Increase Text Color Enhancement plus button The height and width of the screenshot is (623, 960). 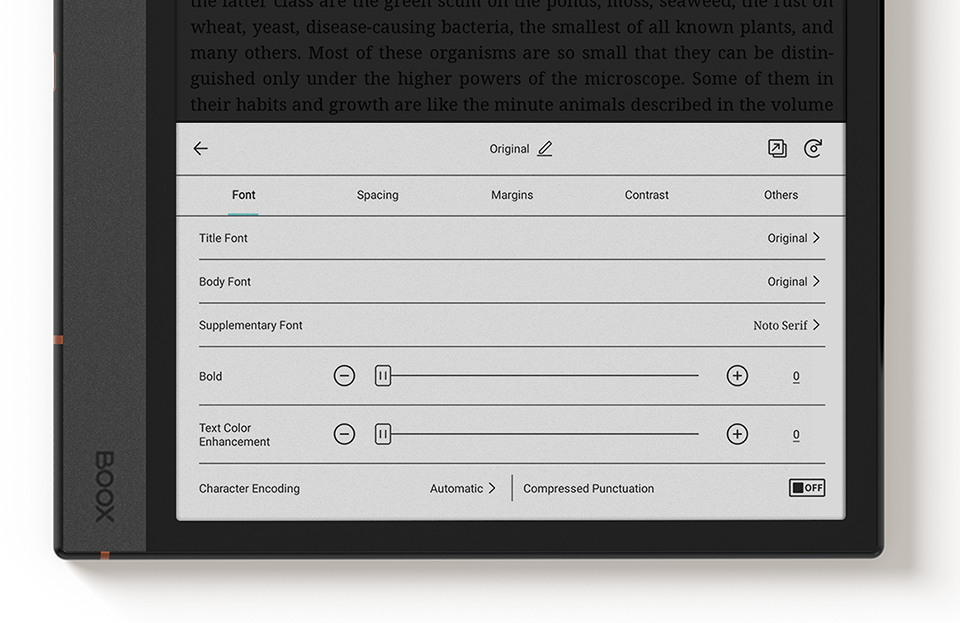pos(737,434)
